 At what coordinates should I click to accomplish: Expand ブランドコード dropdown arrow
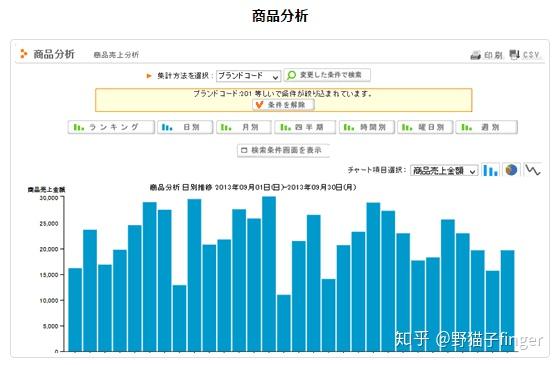point(275,76)
